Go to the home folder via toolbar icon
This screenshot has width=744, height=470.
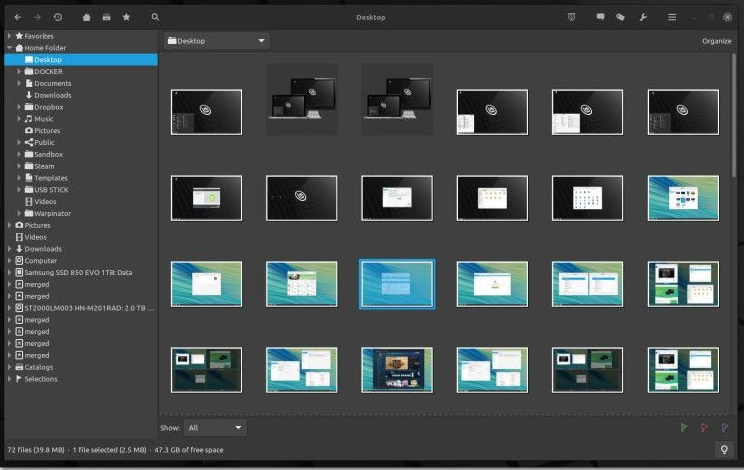86,17
